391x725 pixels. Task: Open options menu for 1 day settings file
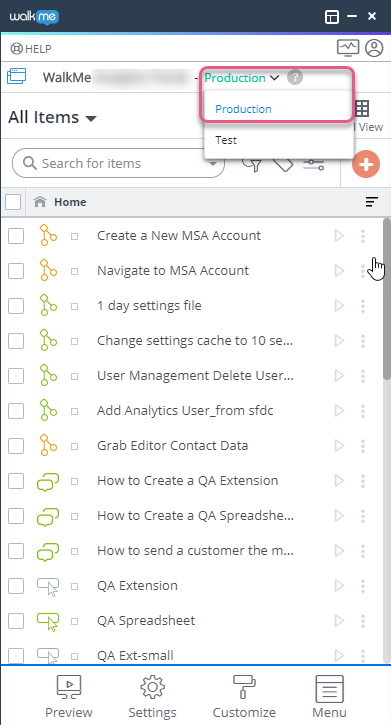click(363, 306)
